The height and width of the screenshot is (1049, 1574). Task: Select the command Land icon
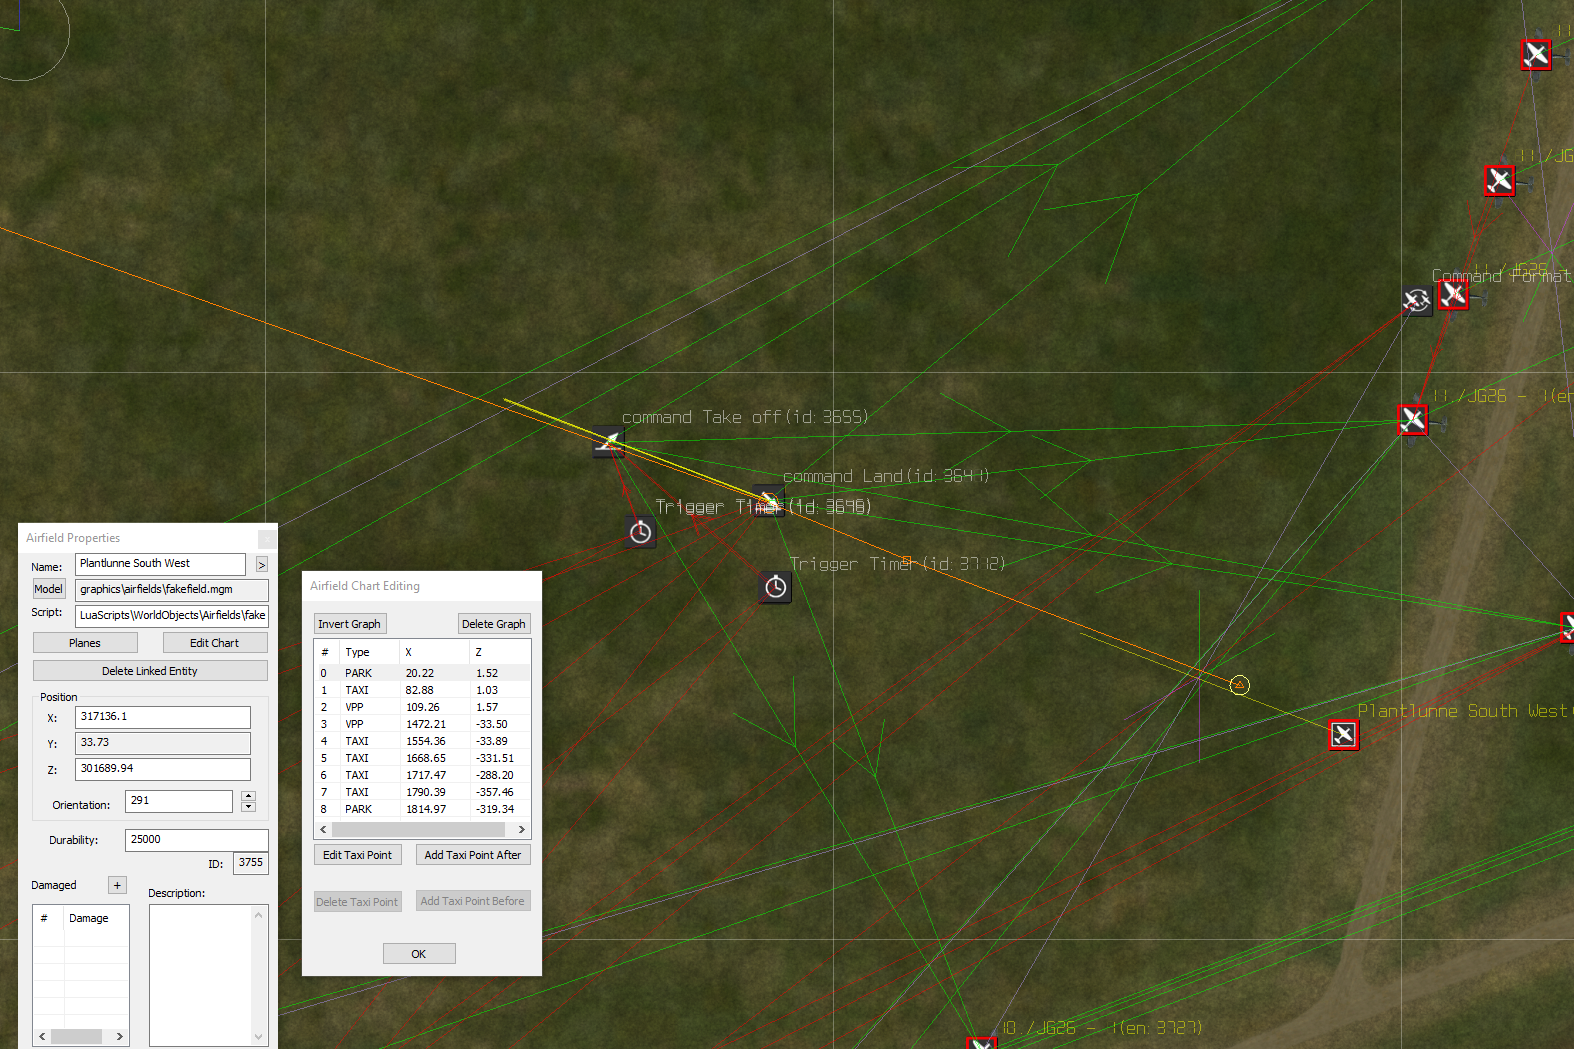768,499
